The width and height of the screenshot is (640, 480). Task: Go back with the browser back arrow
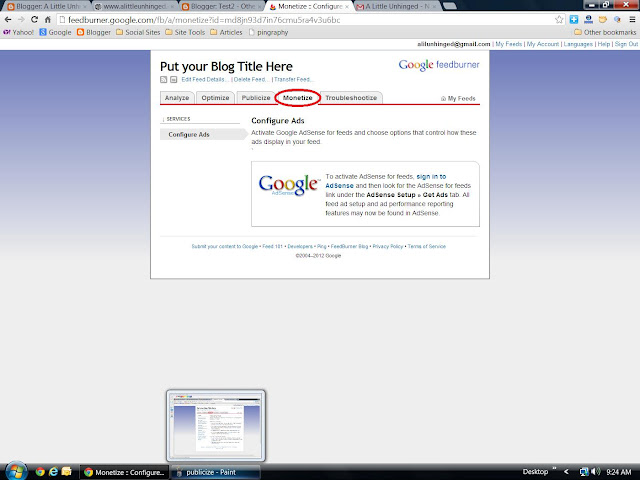coord(8,20)
